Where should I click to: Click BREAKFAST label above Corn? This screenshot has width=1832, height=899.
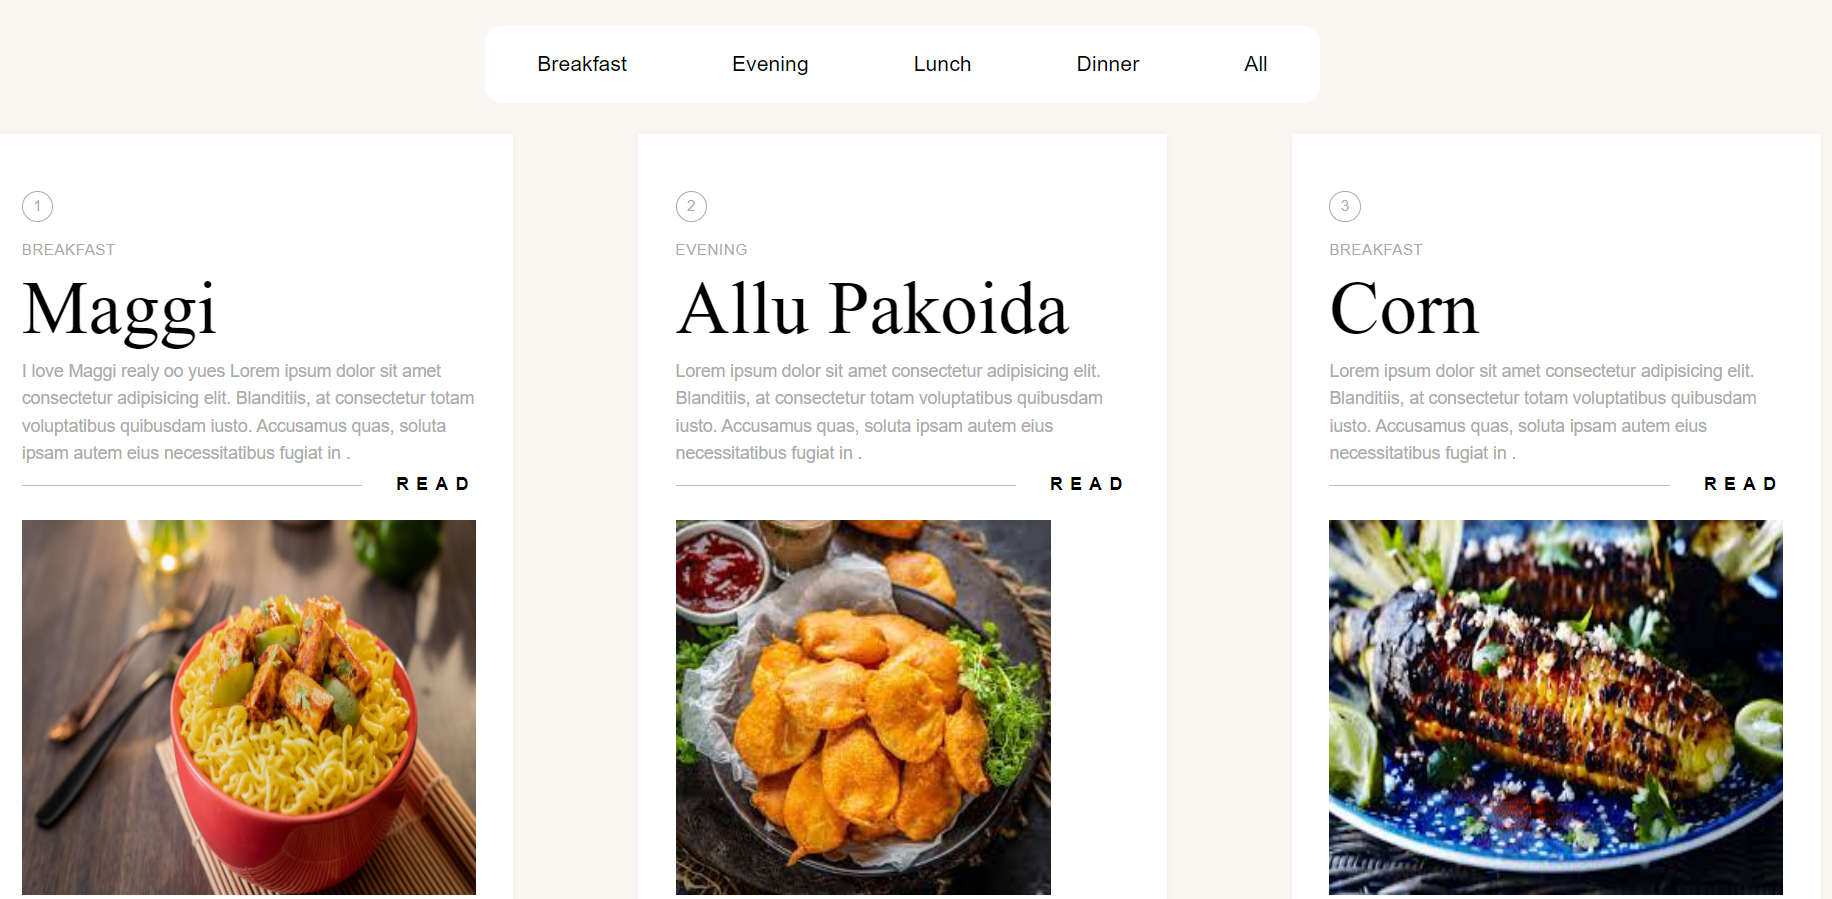pos(1376,250)
